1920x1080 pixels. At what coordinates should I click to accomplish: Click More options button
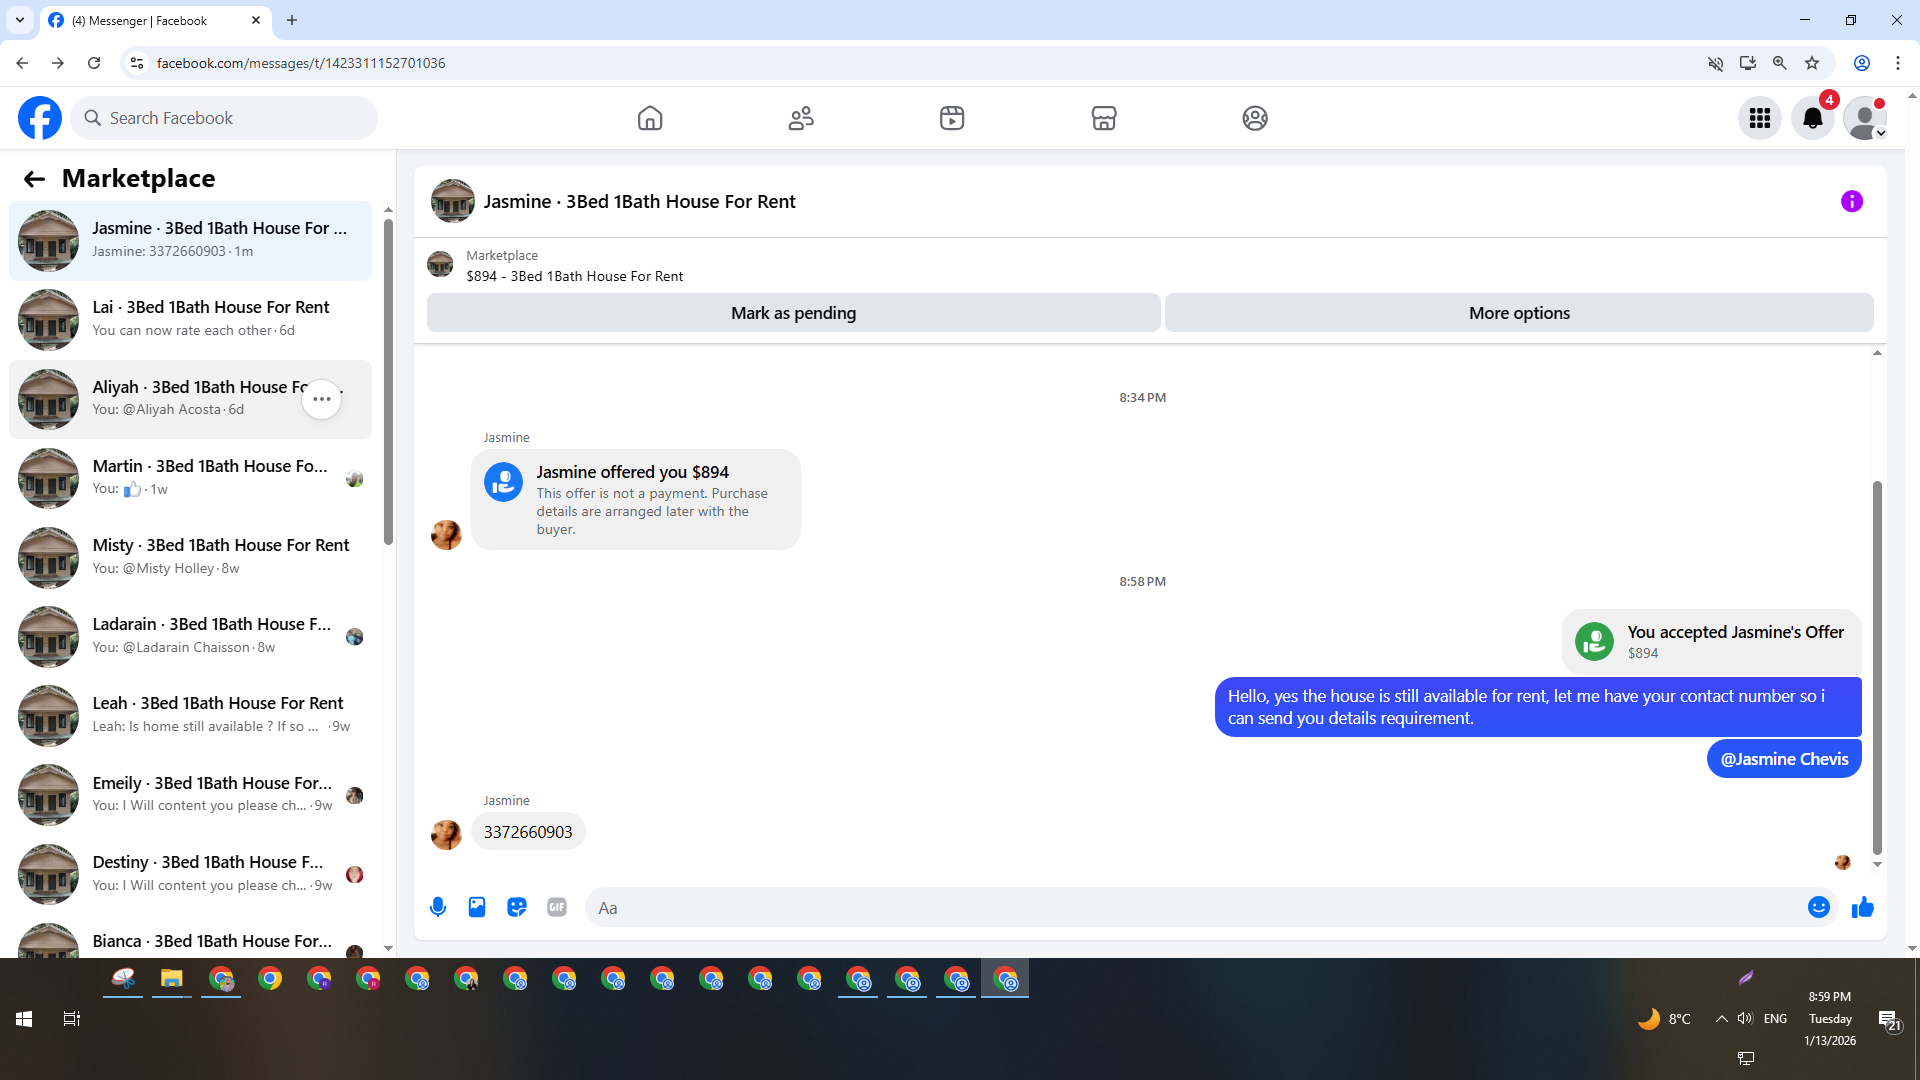click(x=1518, y=313)
